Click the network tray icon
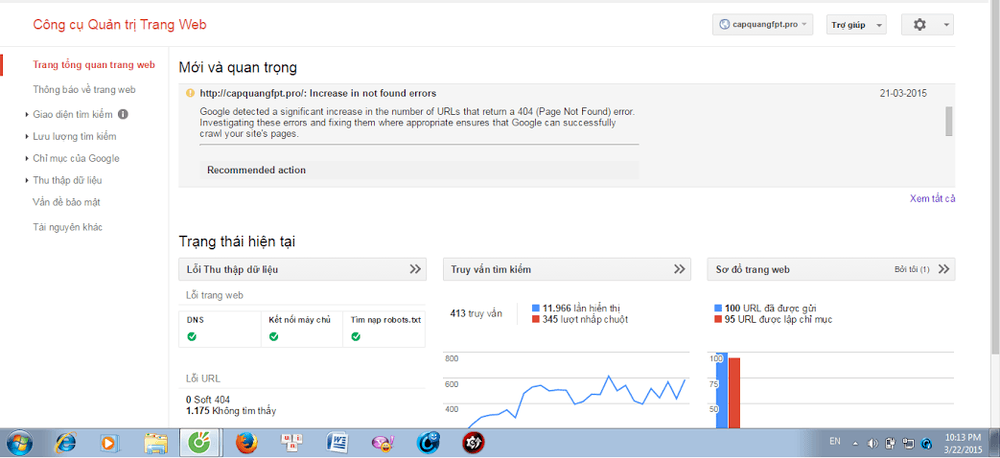 click(909, 443)
